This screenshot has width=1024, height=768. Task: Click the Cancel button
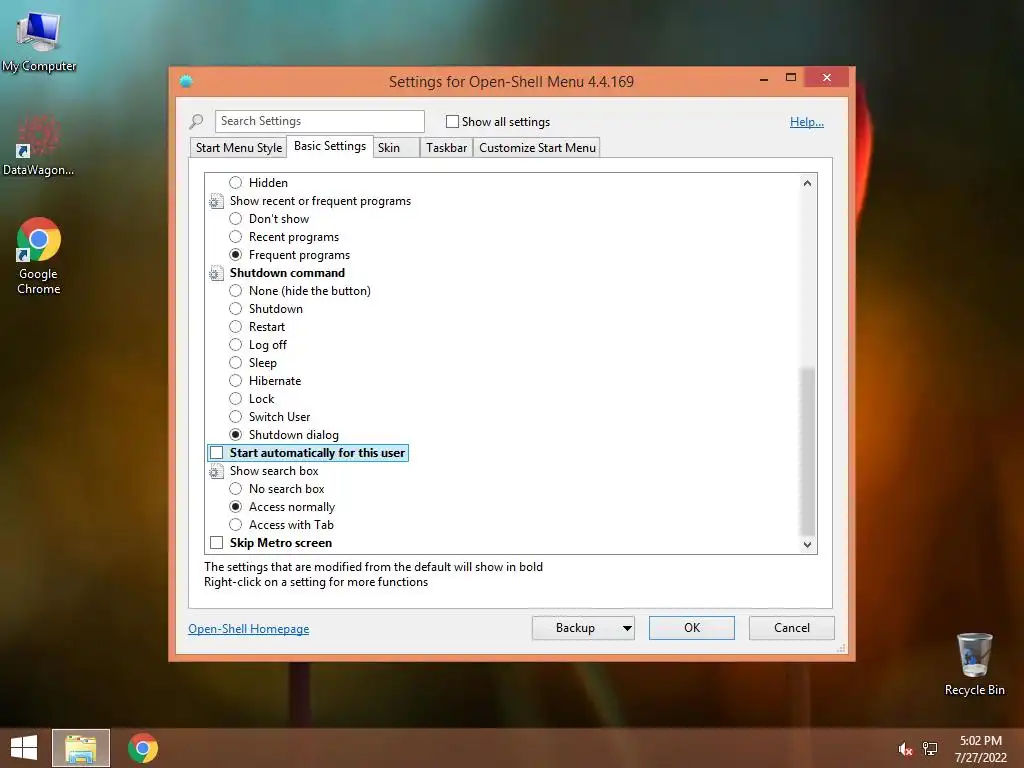[x=792, y=628]
